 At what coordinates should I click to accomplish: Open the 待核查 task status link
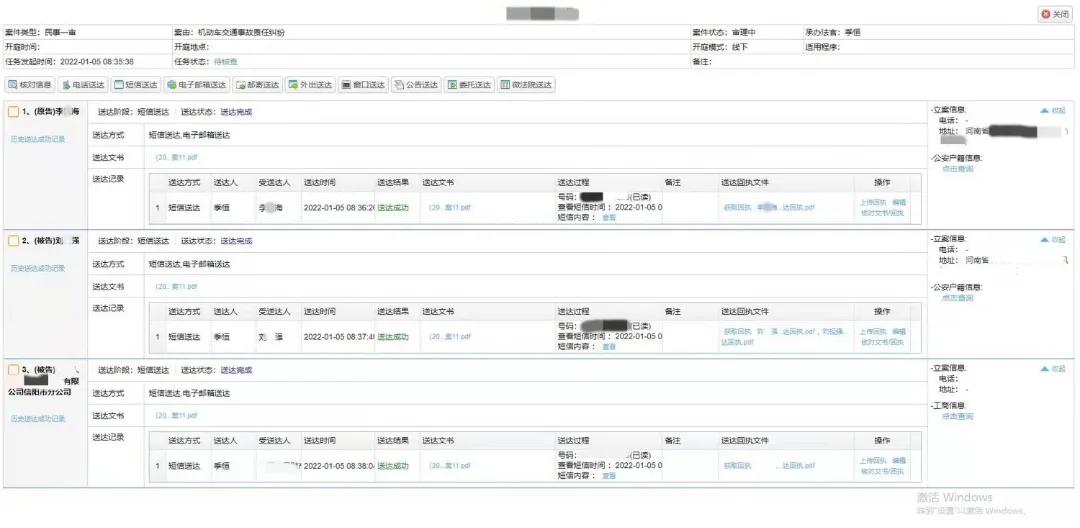tap(225, 62)
